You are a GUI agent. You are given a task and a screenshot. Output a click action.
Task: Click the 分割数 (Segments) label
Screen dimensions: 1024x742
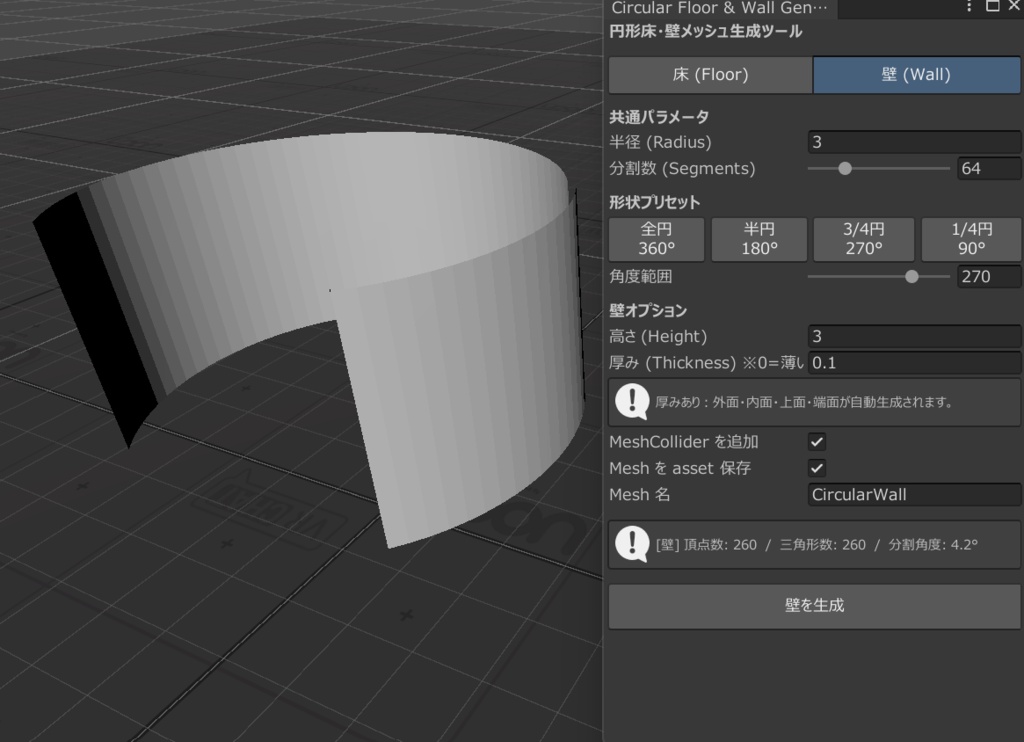click(x=682, y=169)
